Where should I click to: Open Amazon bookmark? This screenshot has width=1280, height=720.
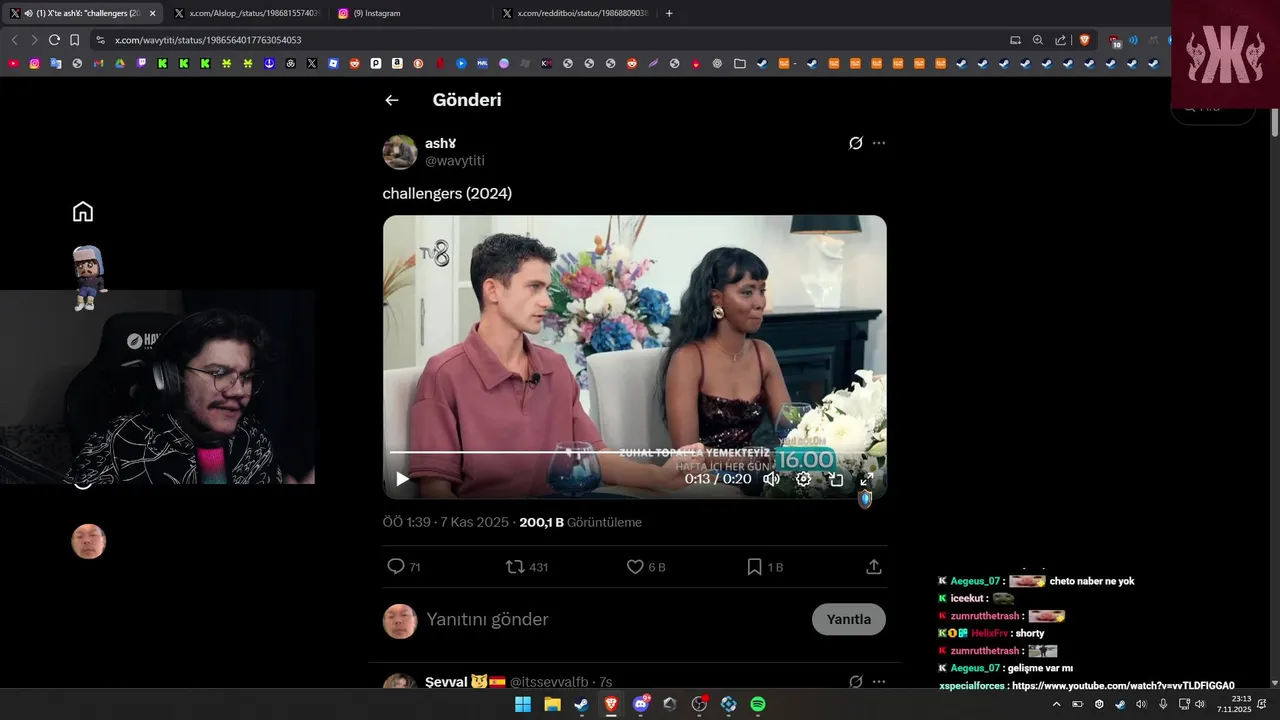click(x=397, y=63)
